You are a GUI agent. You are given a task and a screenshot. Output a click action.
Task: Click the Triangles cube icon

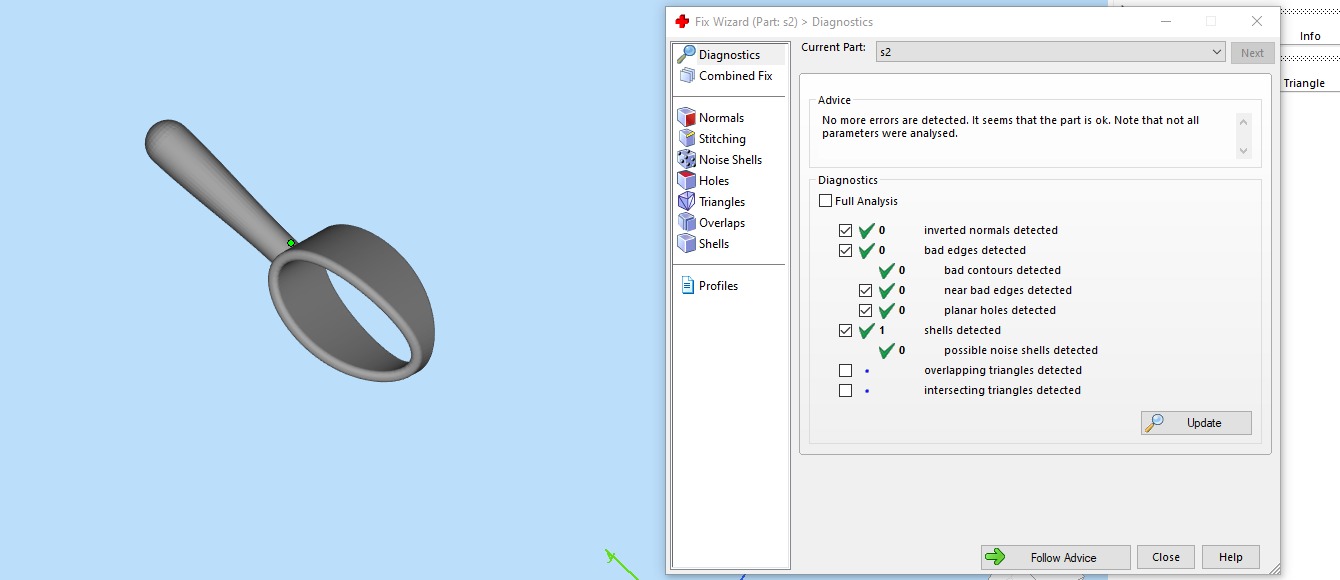pyautogui.click(x=686, y=201)
